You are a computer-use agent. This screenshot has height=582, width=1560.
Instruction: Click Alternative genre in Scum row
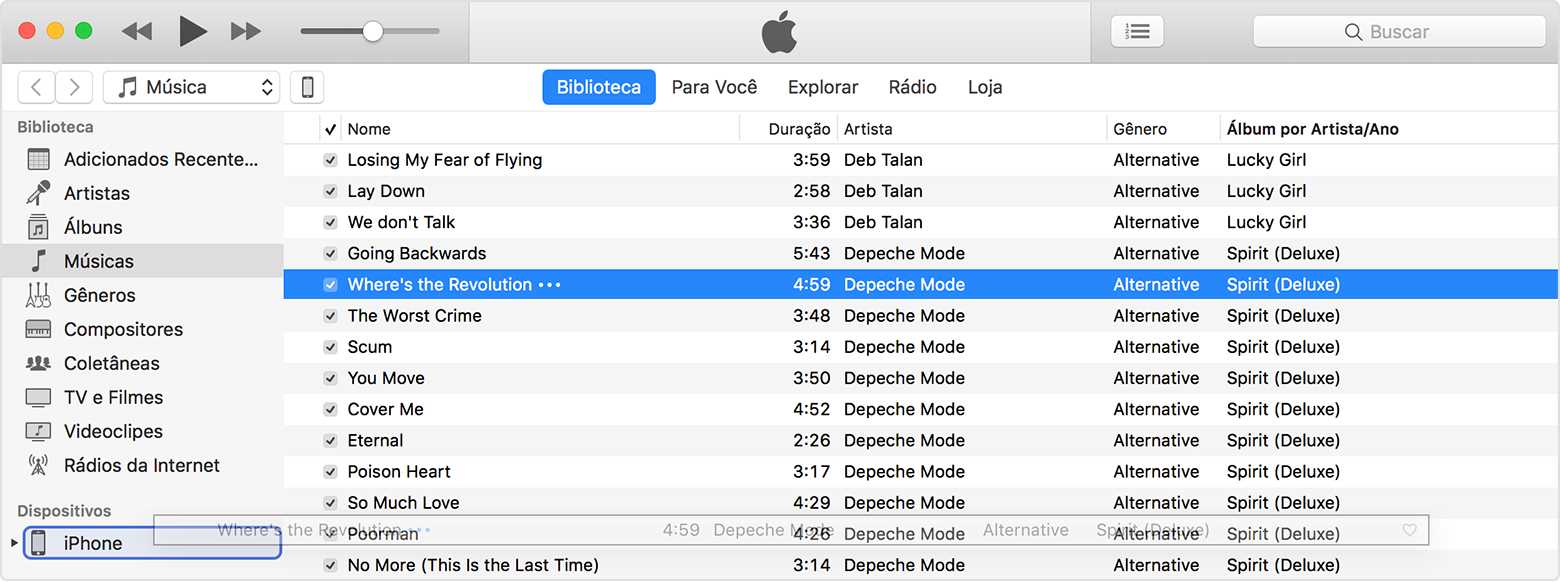click(x=1156, y=347)
